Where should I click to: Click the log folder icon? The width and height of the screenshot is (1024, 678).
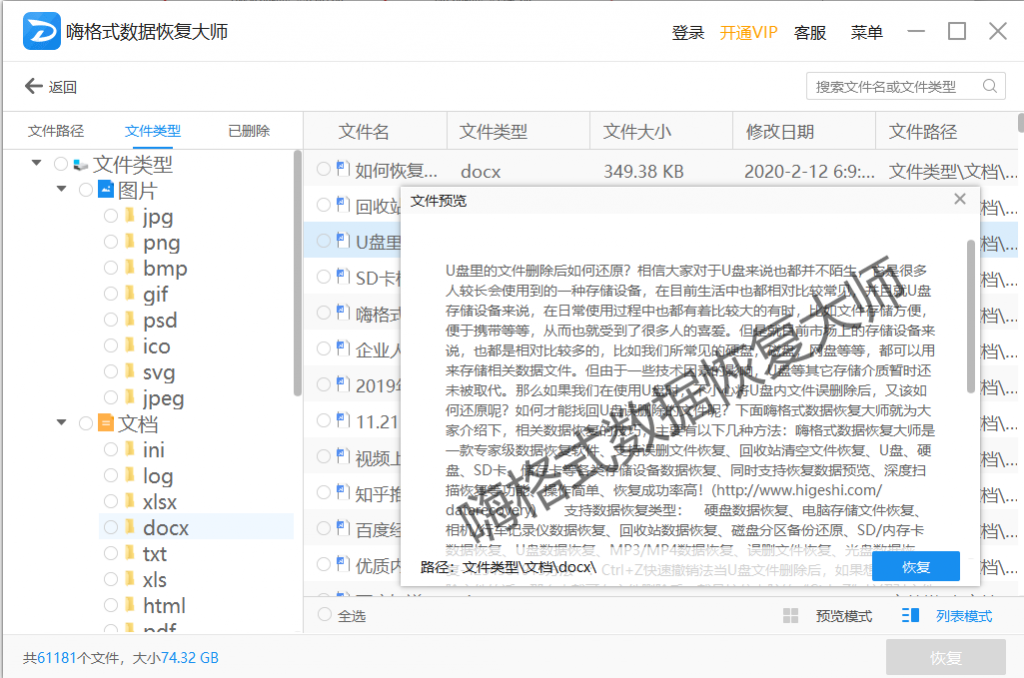[130, 475]
